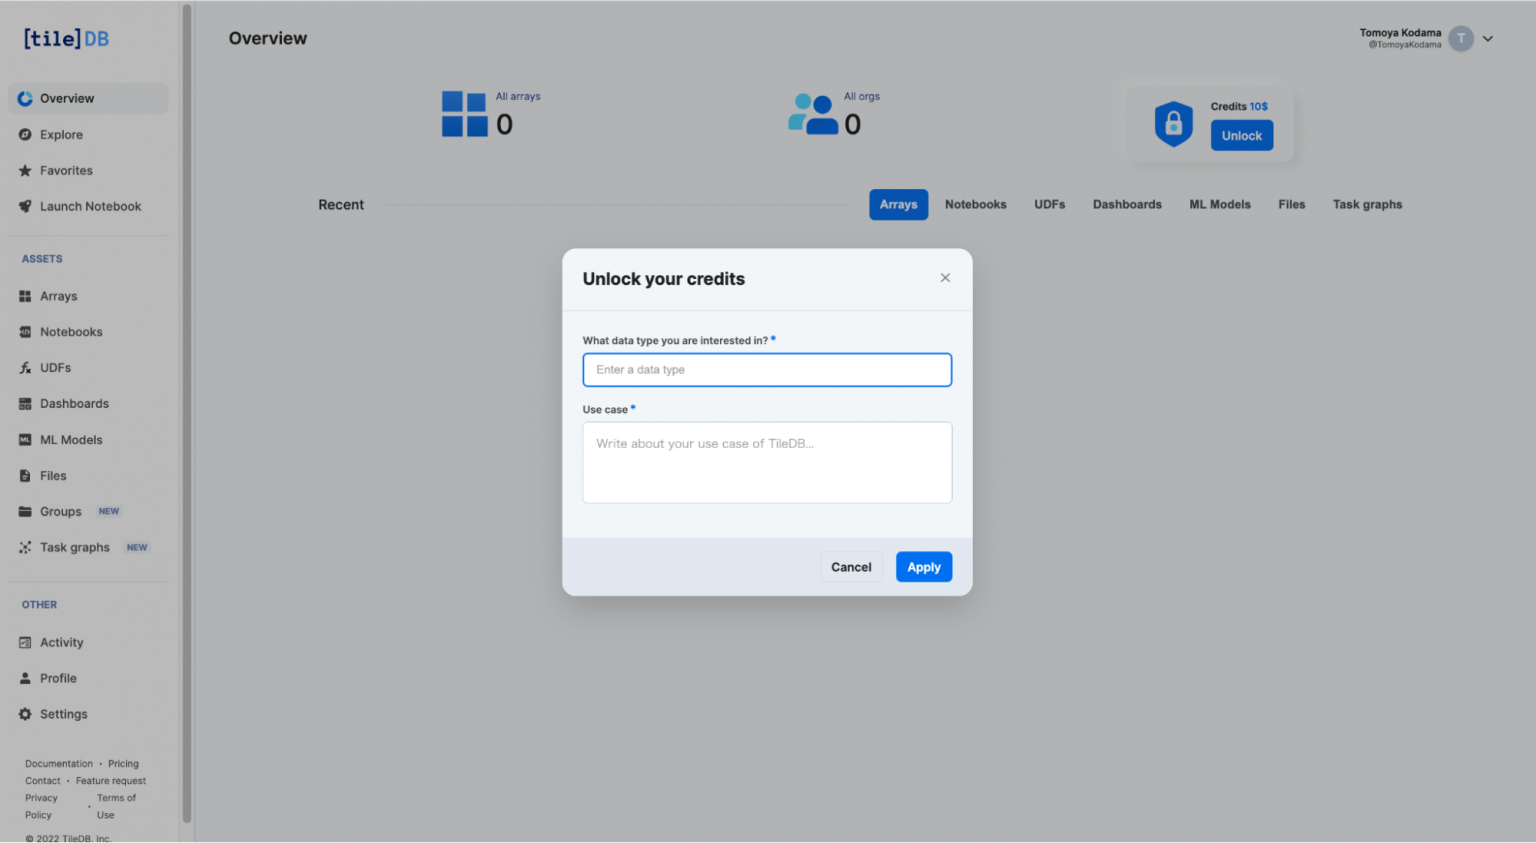Image resolution: width=1536 pixels, height=843 pixels.
Task: Open the Documentation link
Action: [59, 764]
